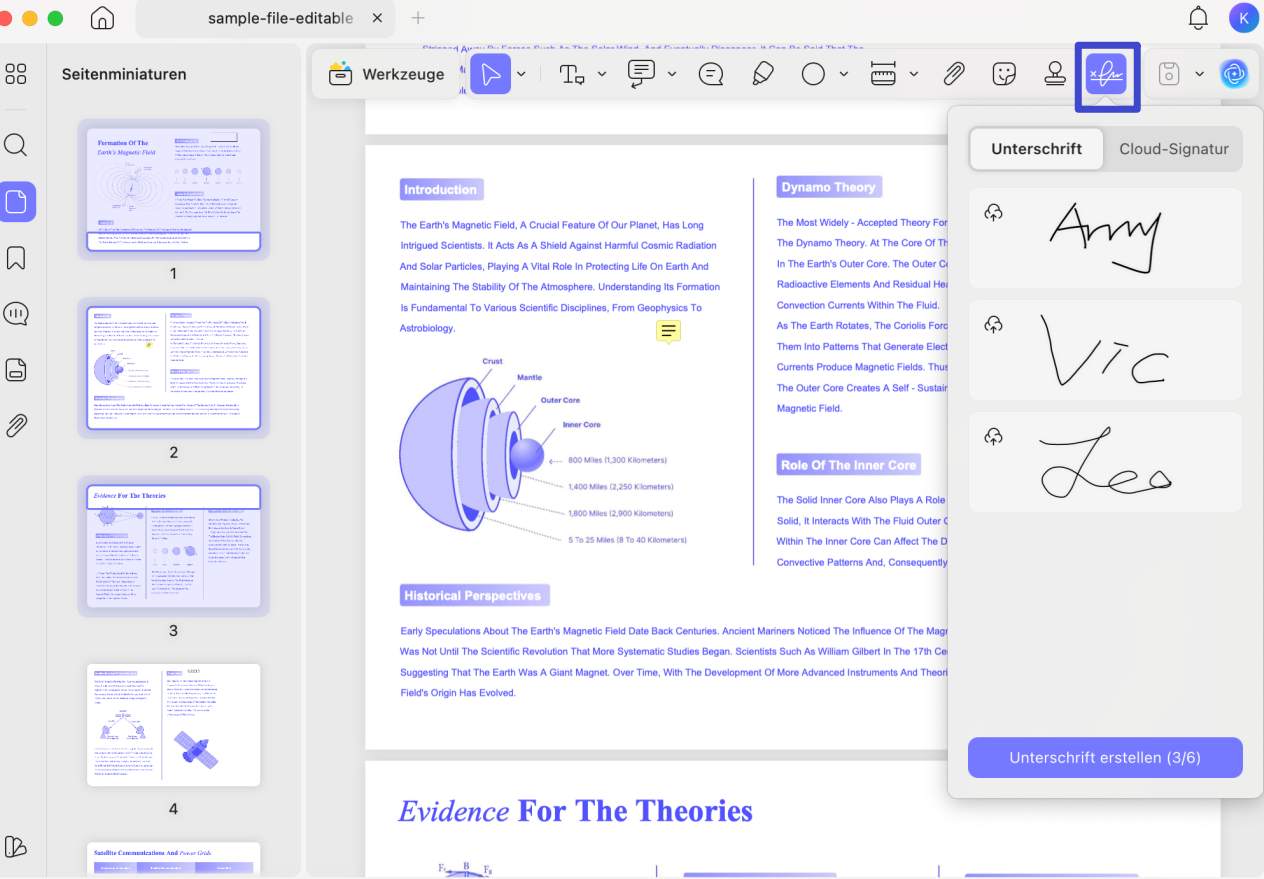Click the 800 Miles (1,300 Kilometers) label
This screenshot has height=879, width=1264.
(x=617, y=460)
